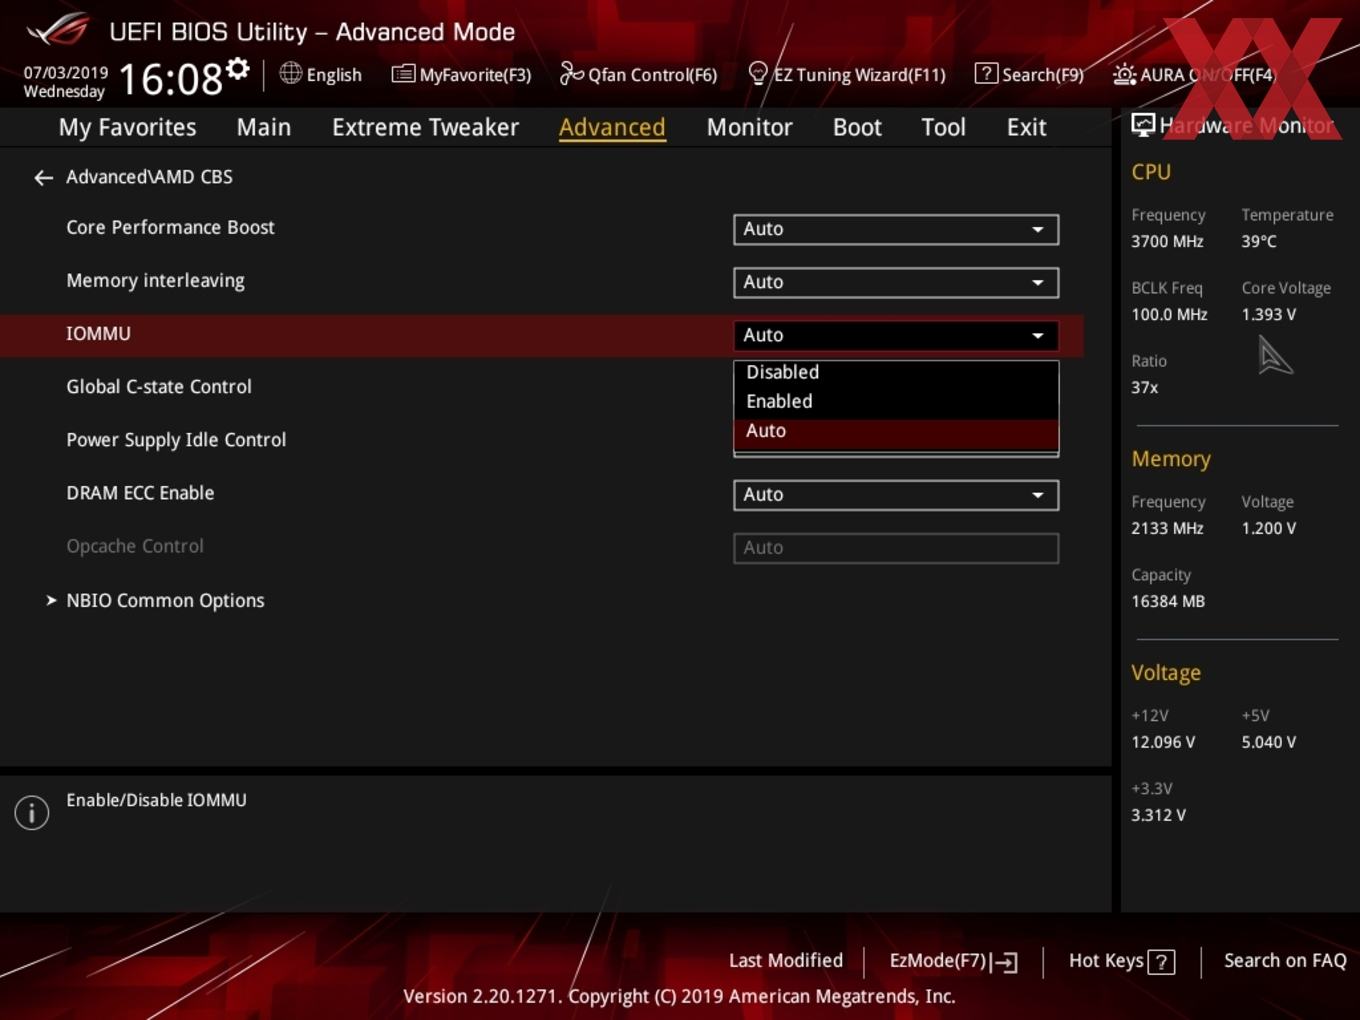Click +12V reading 12.096 V
The height and width of the screenshot is (1020, 1360).
point(1163,743)
